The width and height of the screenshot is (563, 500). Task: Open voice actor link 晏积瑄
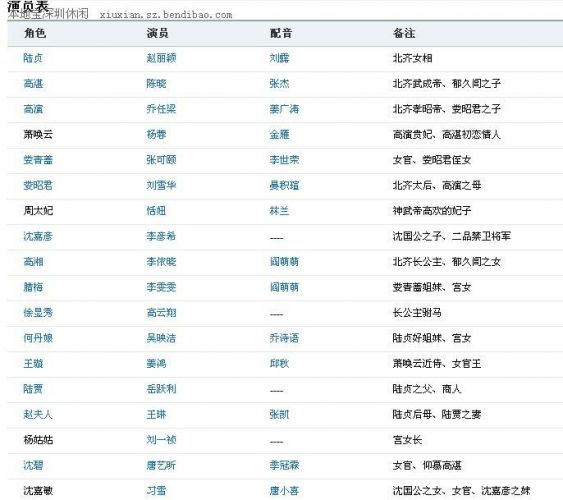click(x=284, y=186)
